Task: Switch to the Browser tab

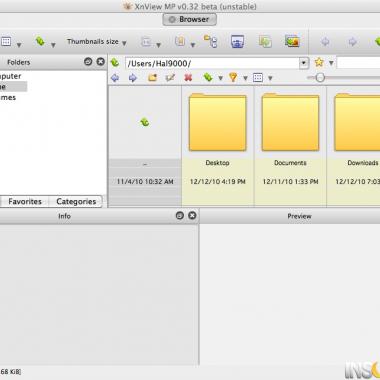Action: tap(190, 19)
